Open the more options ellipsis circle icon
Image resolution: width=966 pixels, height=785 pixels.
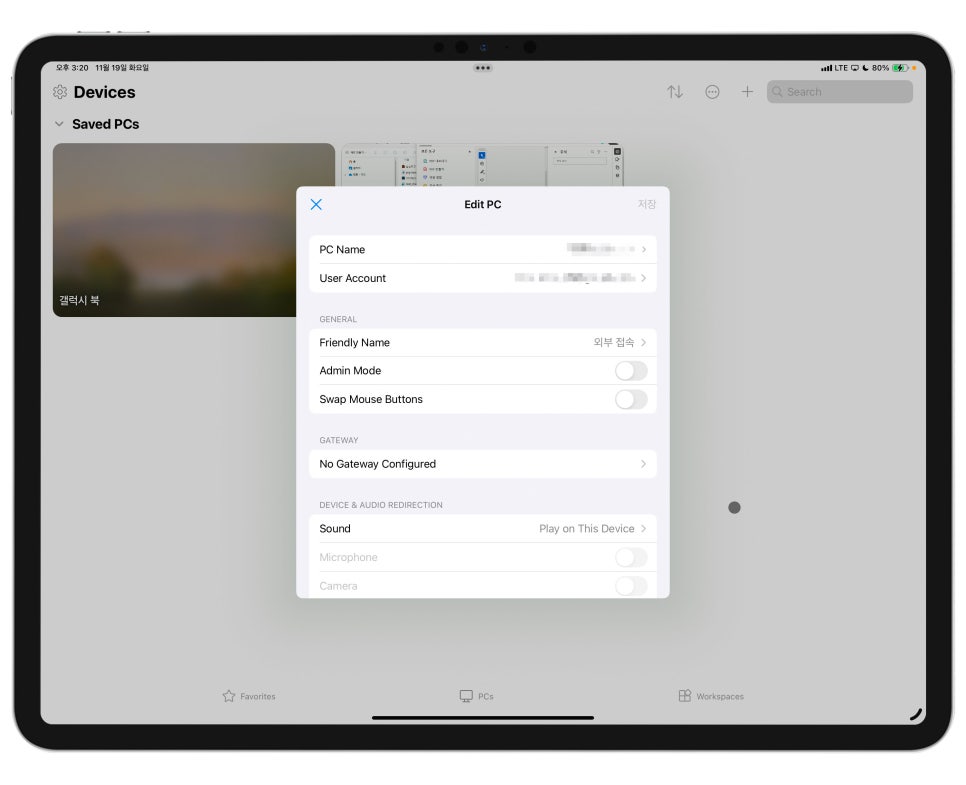click(x=712, y=92)
